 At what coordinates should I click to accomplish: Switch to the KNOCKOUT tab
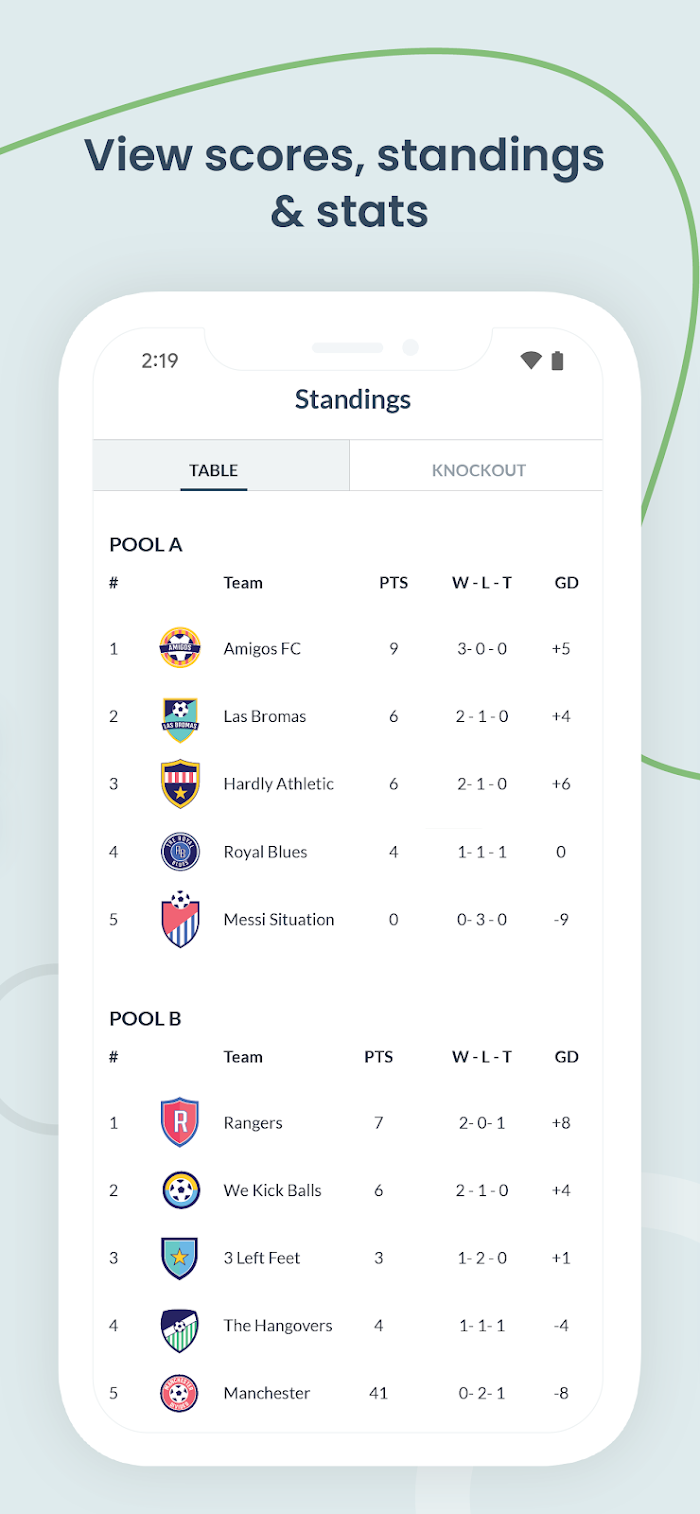click(478, 470)
